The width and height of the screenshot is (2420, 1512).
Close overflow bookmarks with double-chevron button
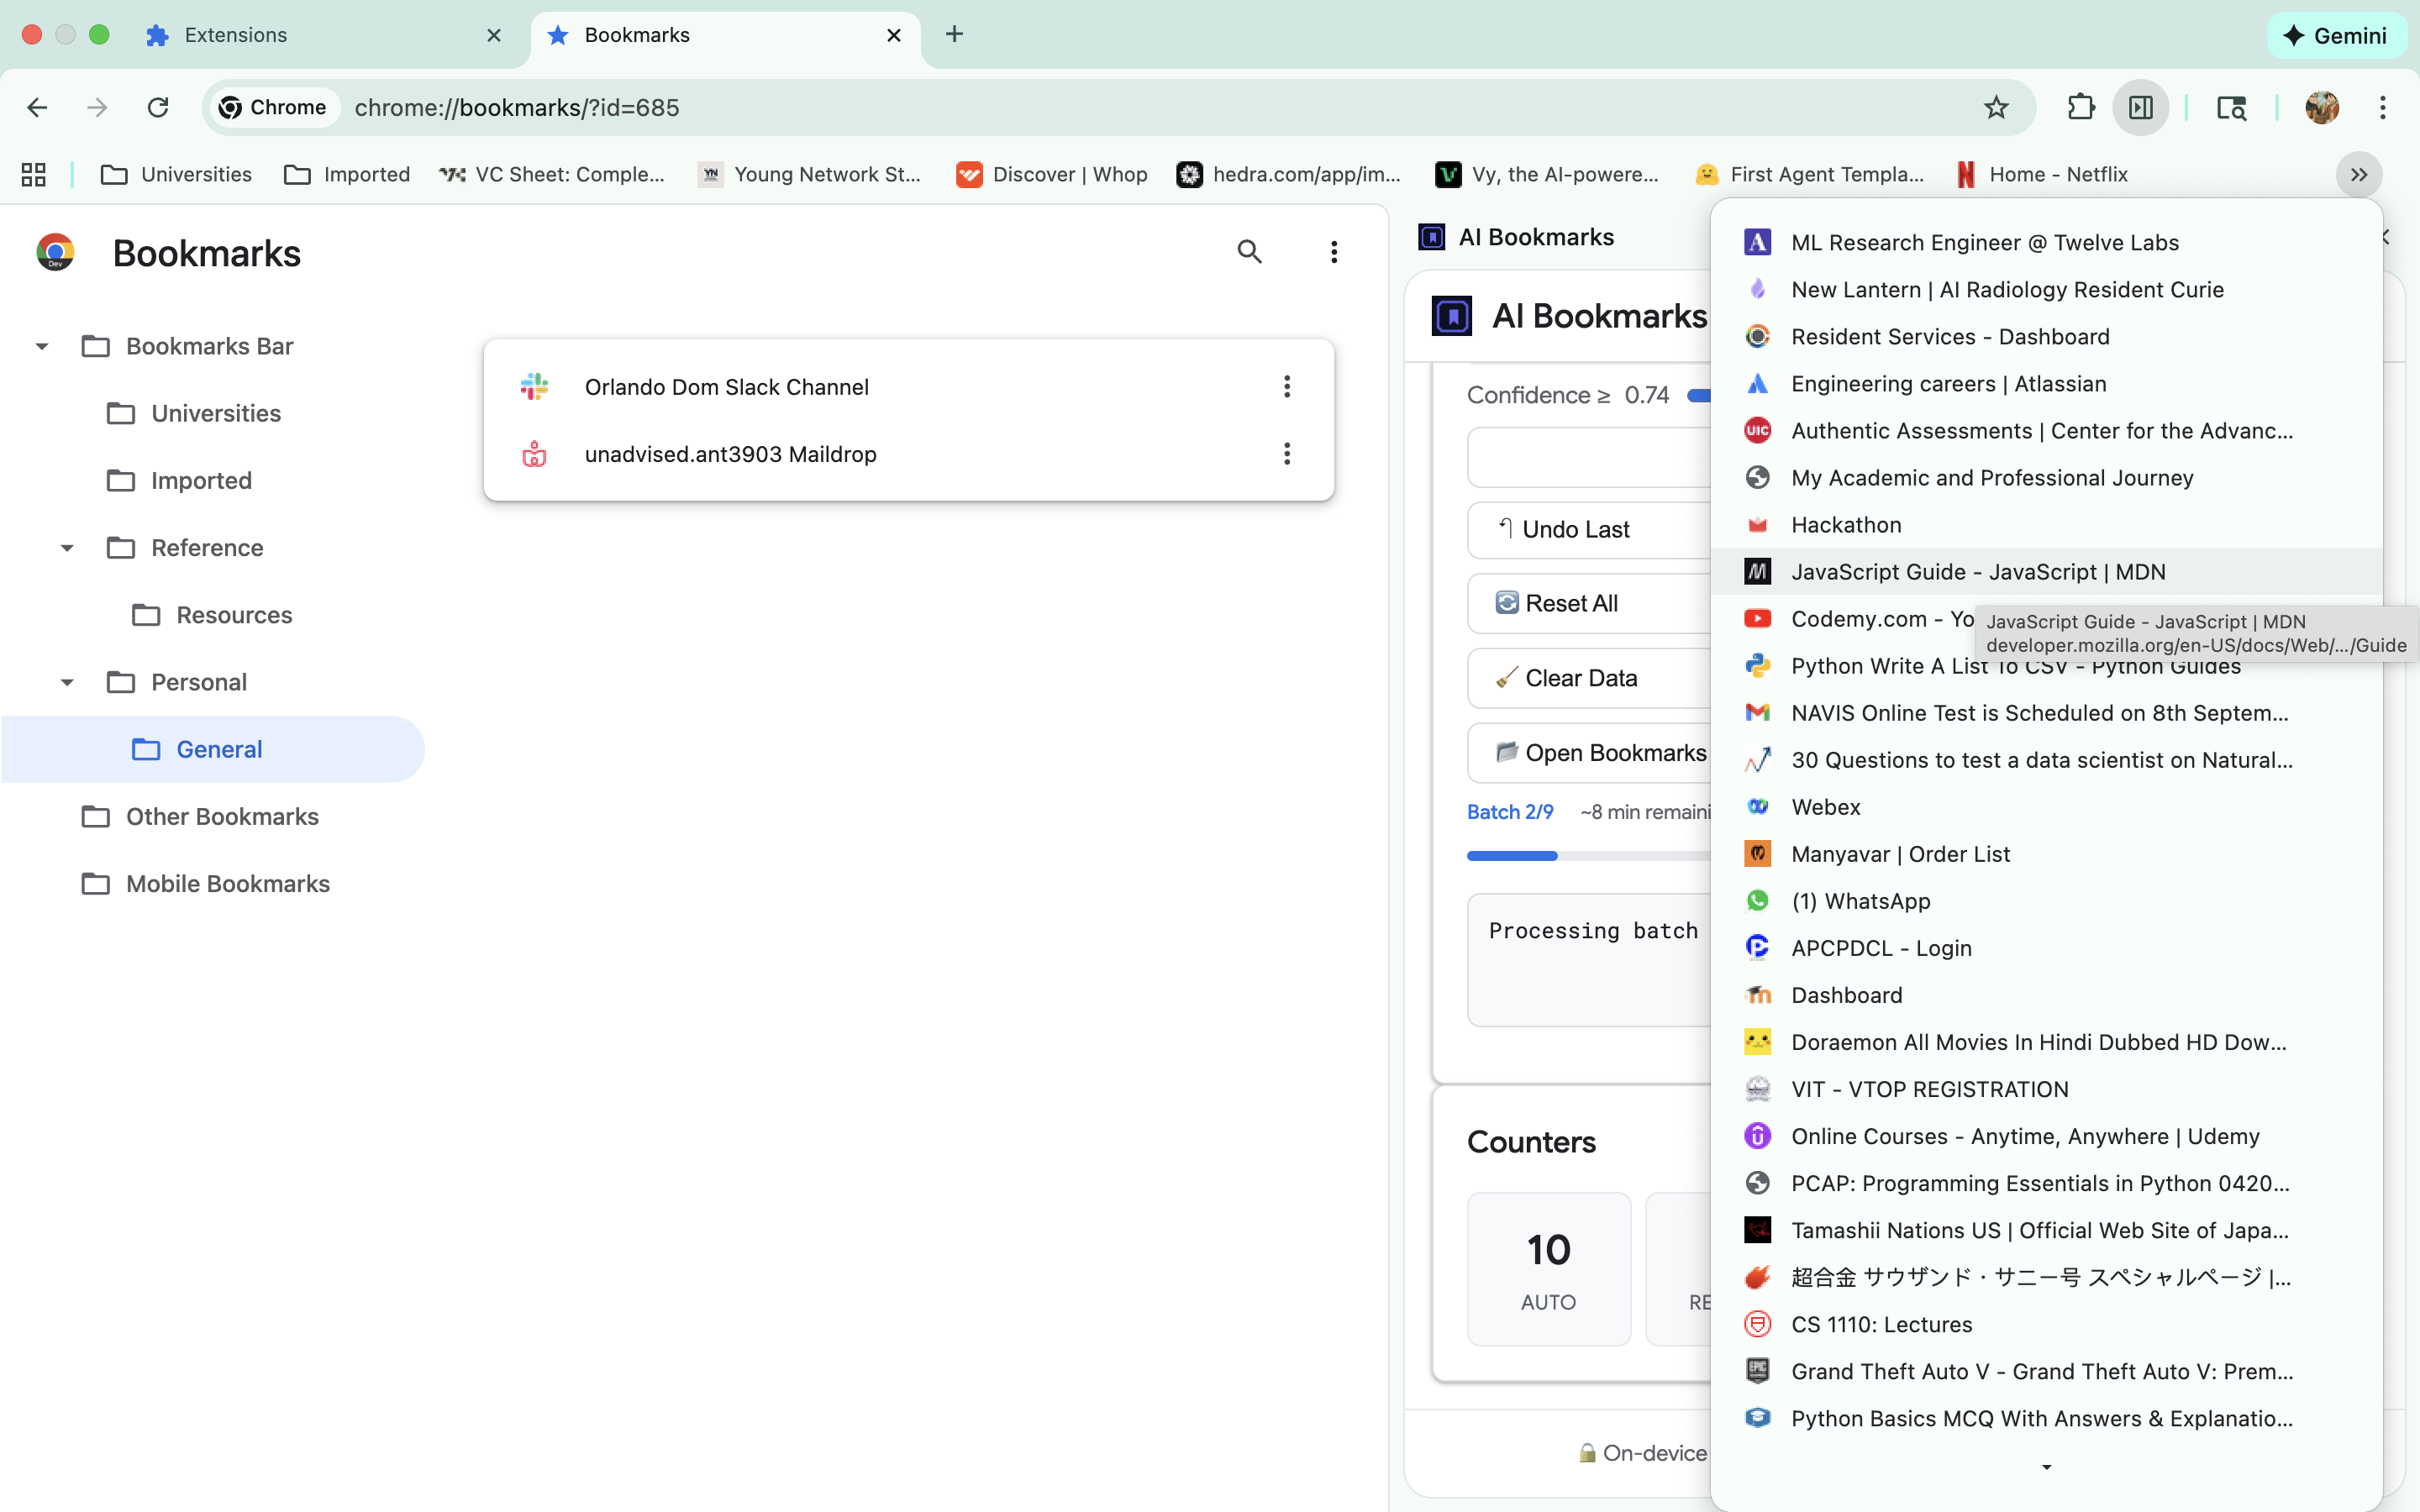point(2358,175)
